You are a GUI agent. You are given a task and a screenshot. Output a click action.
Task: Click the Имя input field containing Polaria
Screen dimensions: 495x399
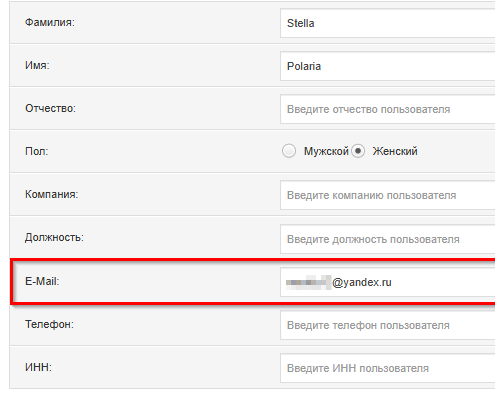click(x=388, y=66)
